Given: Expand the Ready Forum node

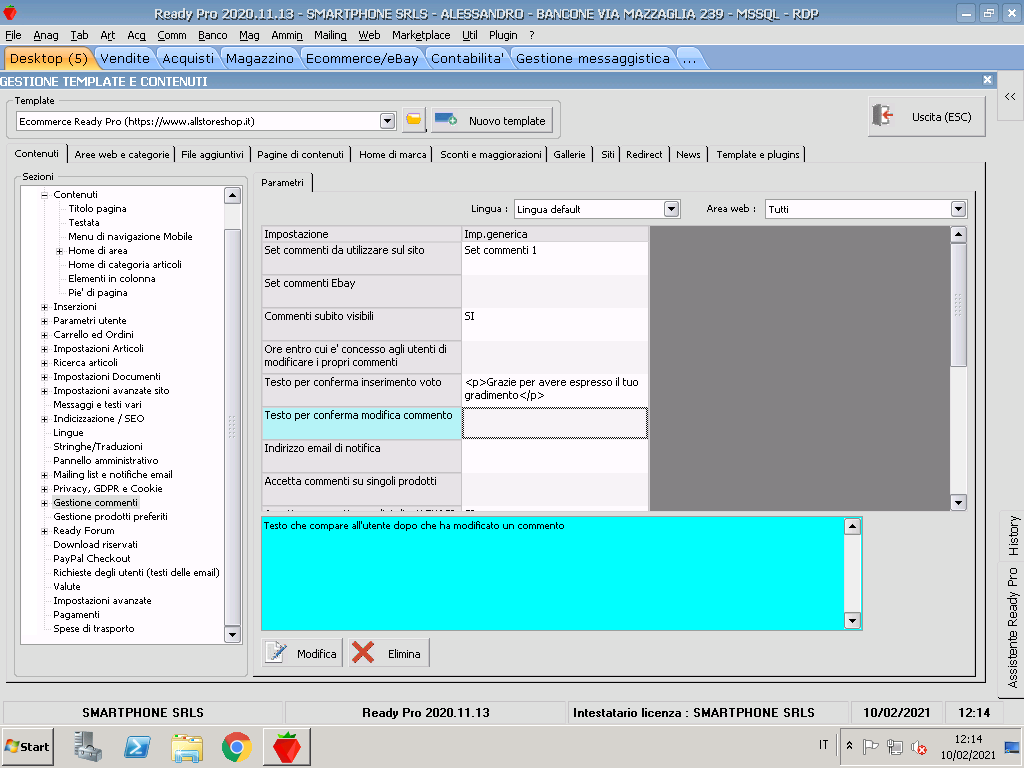Looking at the screenshot, I should [44, 531].
